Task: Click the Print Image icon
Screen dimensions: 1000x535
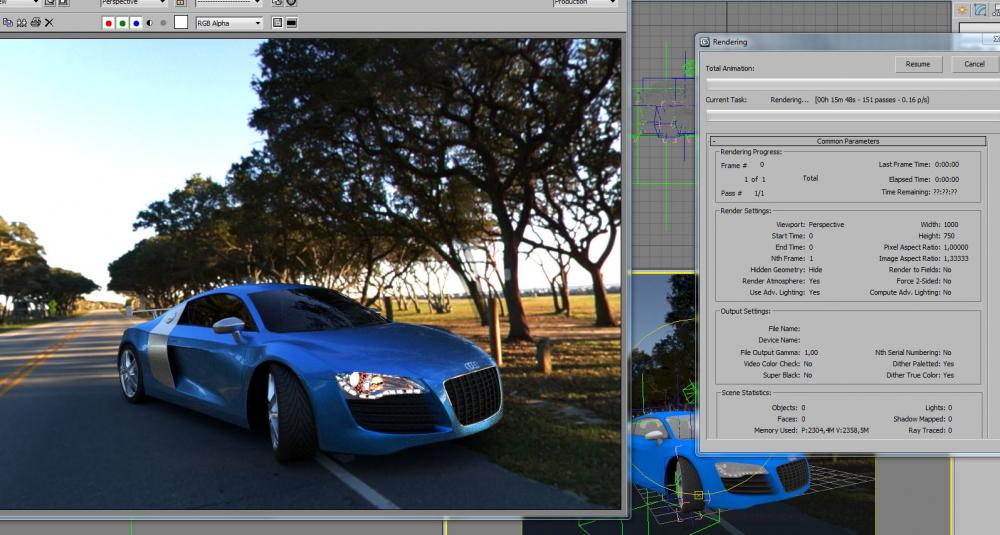Action: tap(36, 23)
